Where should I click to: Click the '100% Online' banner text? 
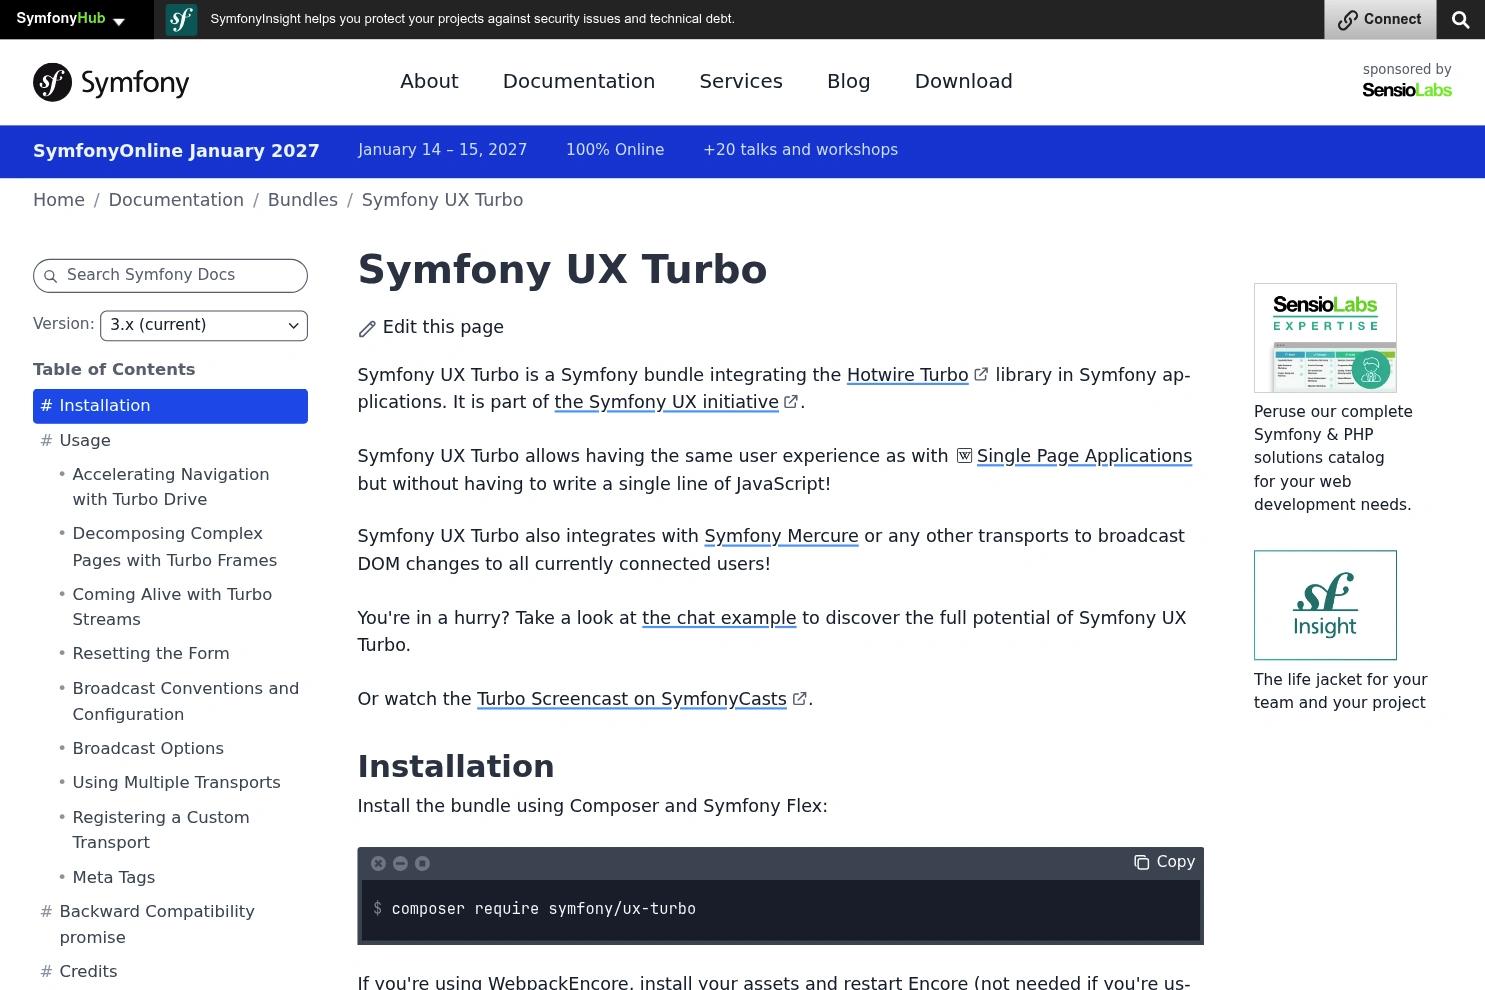point(615,150)
